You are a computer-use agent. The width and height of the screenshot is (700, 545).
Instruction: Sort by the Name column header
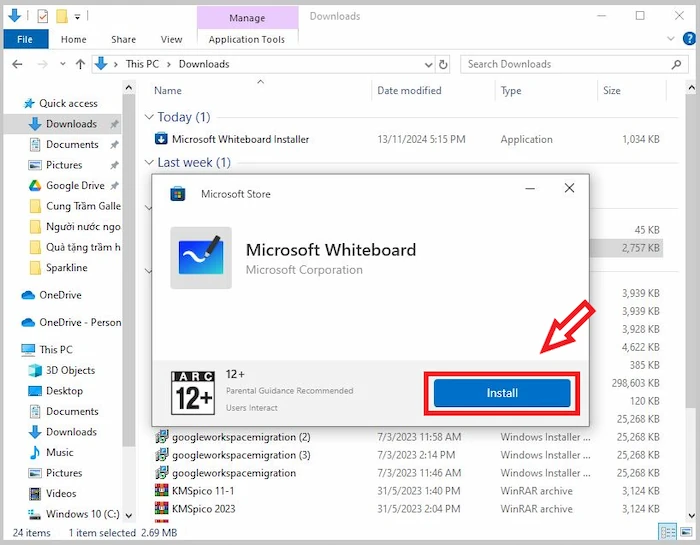[168, 91]
